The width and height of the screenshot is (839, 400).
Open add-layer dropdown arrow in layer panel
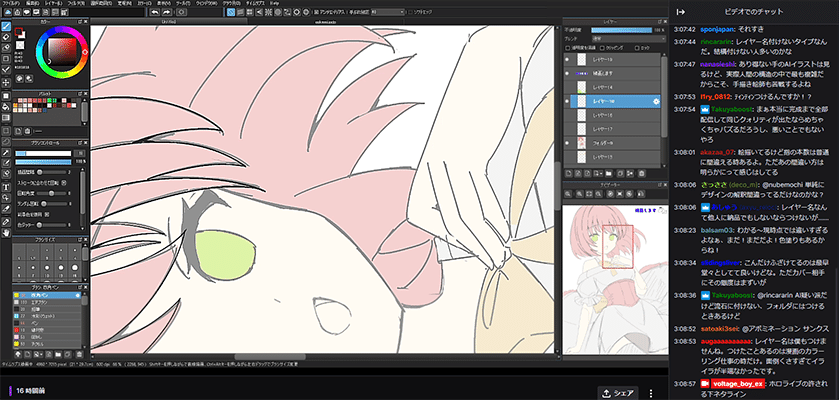[602, 173]
